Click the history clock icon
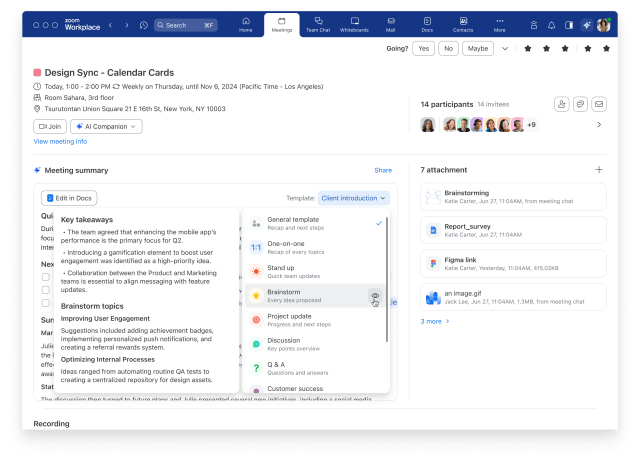The width and height of the screenshot is (640, 463). [144, 25]
